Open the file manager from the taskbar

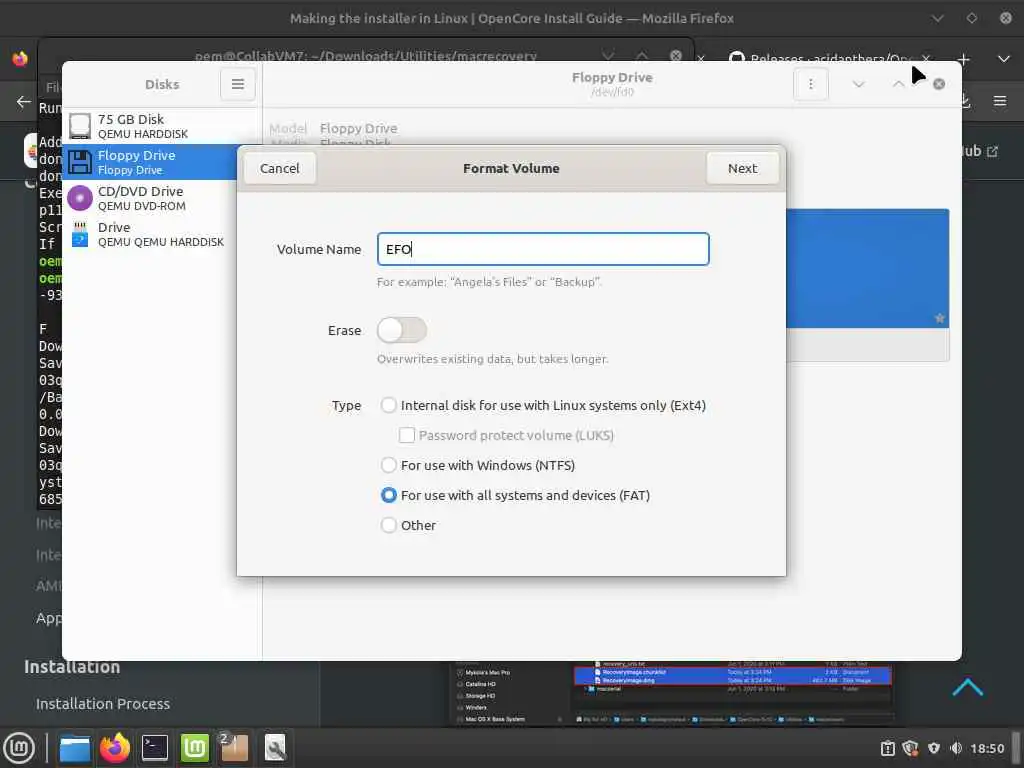tap(74, 748)
